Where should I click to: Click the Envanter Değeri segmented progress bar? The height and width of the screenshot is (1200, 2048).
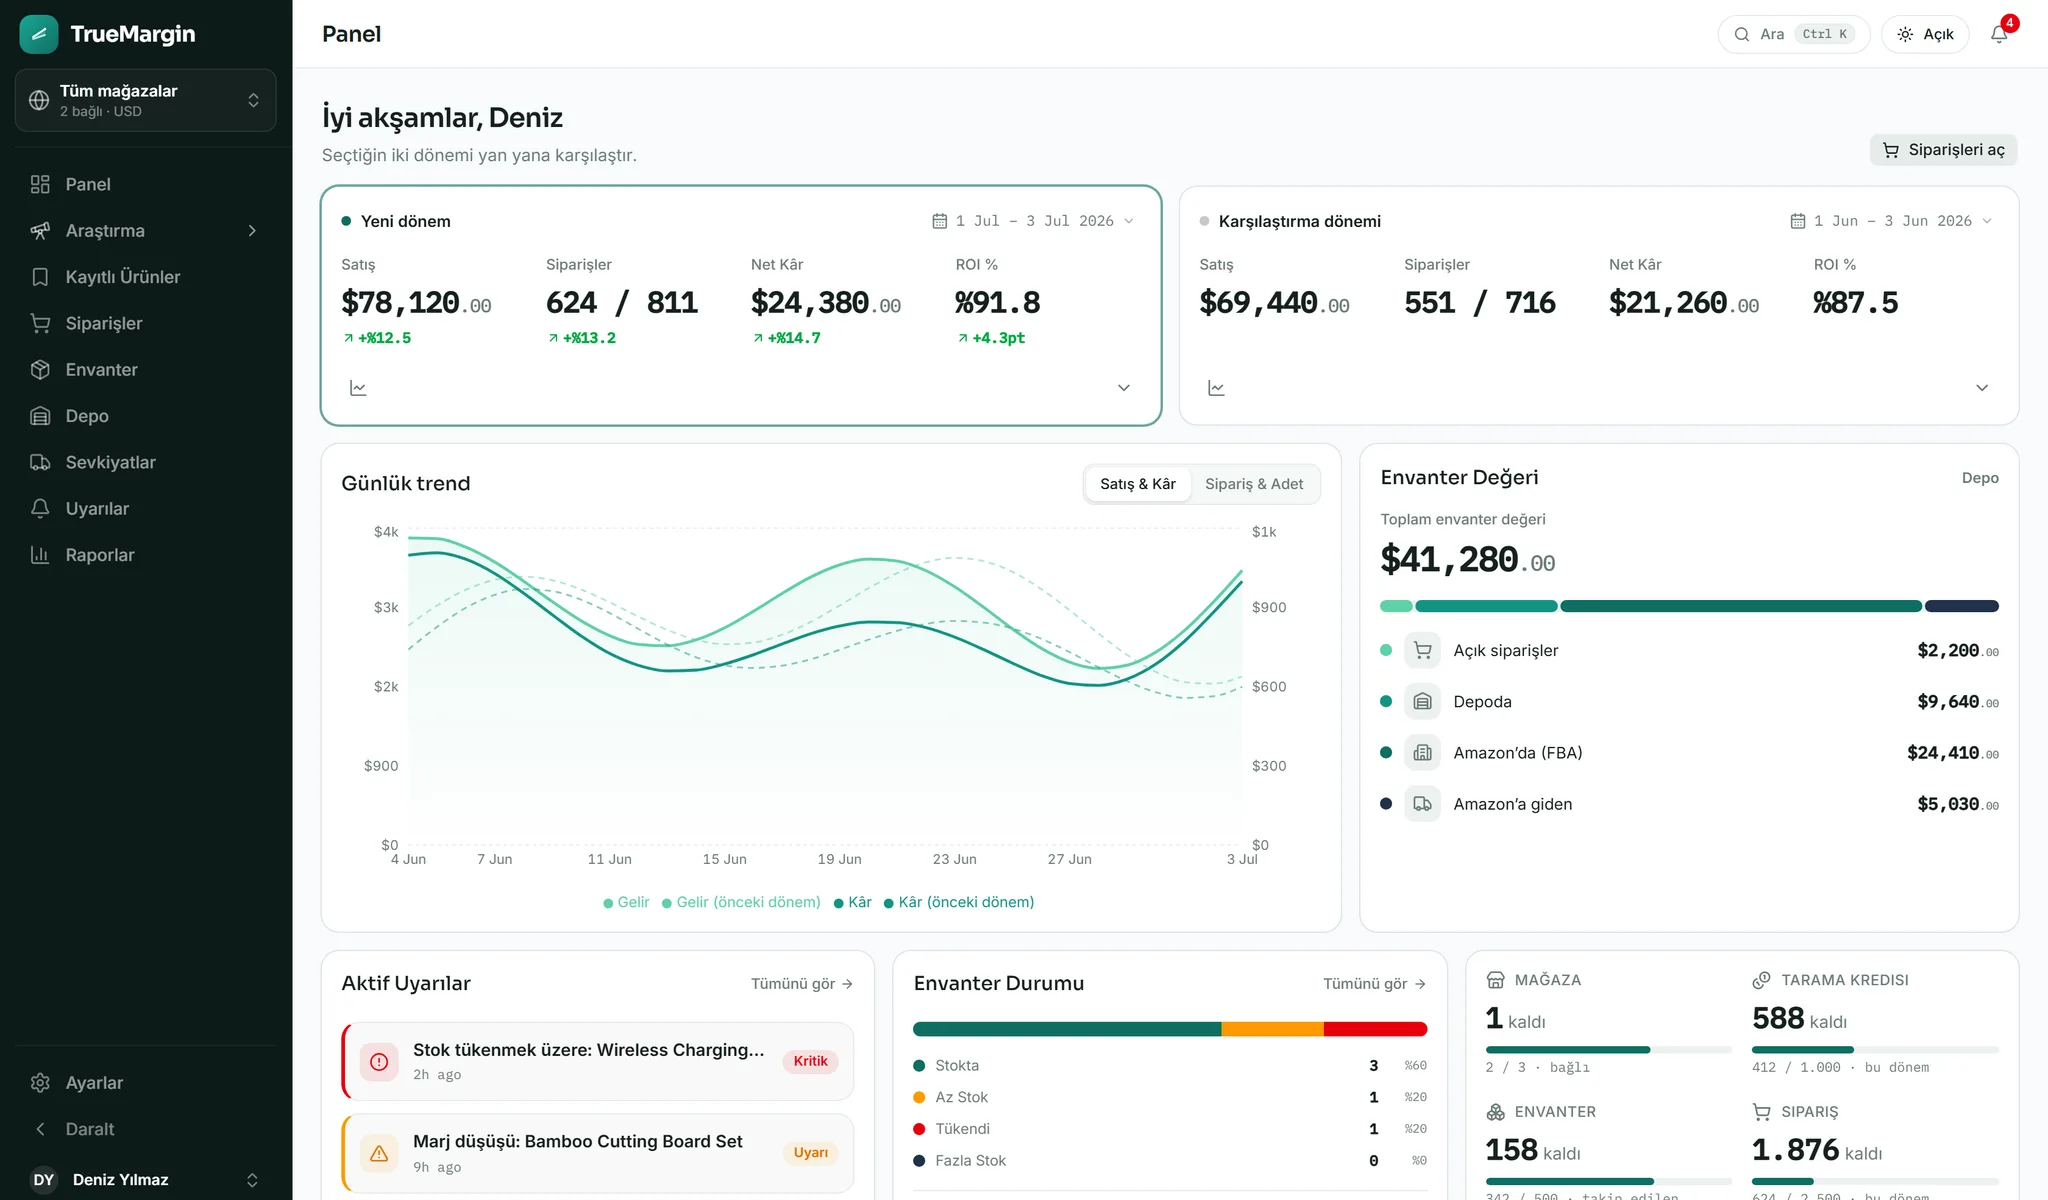point(1689,606)
